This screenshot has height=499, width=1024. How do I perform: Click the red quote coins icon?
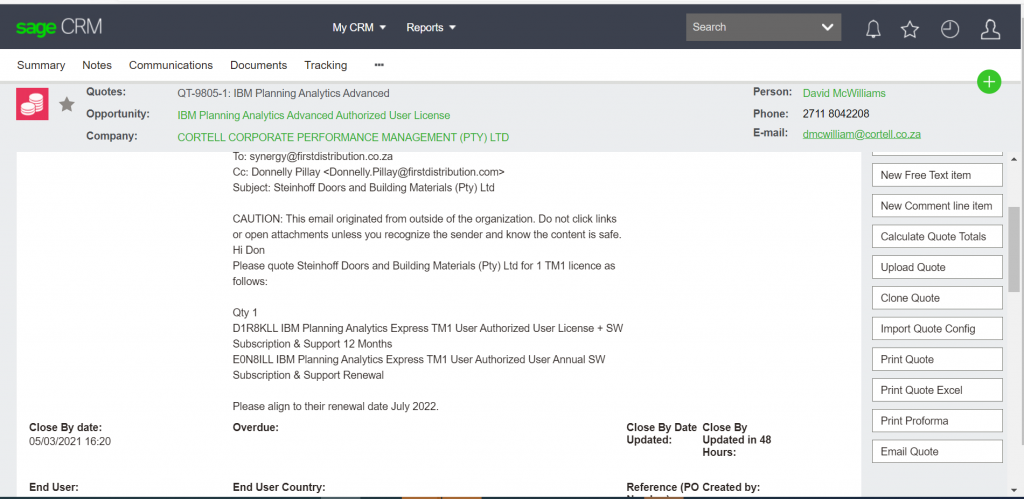tap(33, 104)
